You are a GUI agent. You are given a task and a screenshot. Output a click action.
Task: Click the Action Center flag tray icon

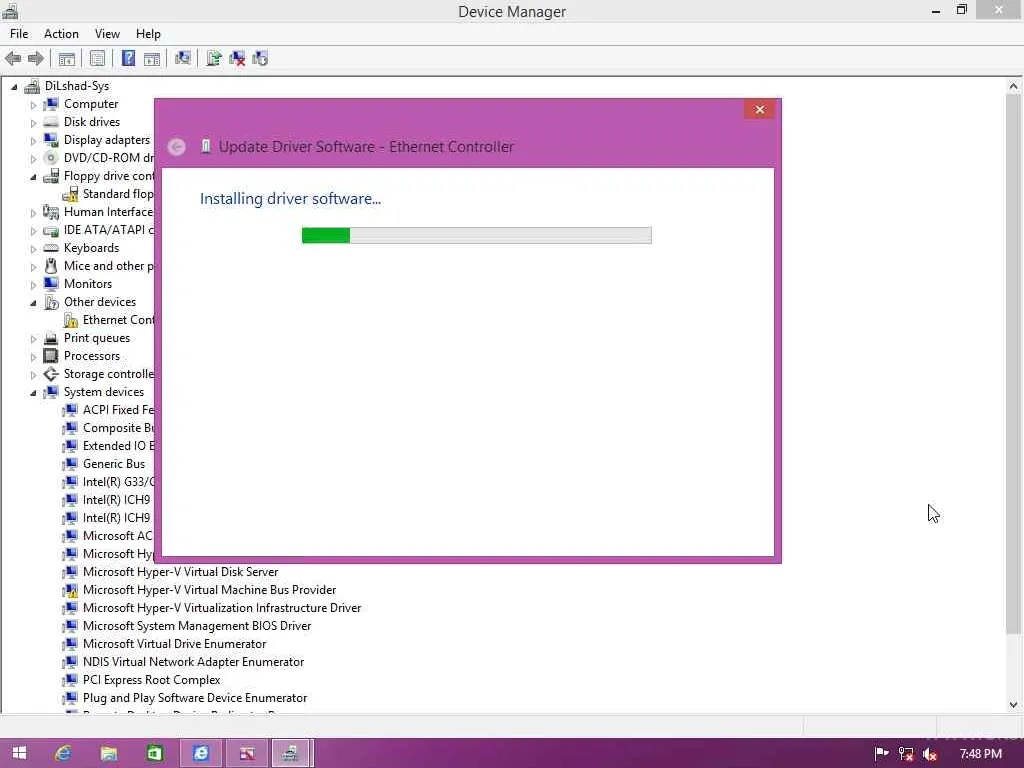click(882, 754)
